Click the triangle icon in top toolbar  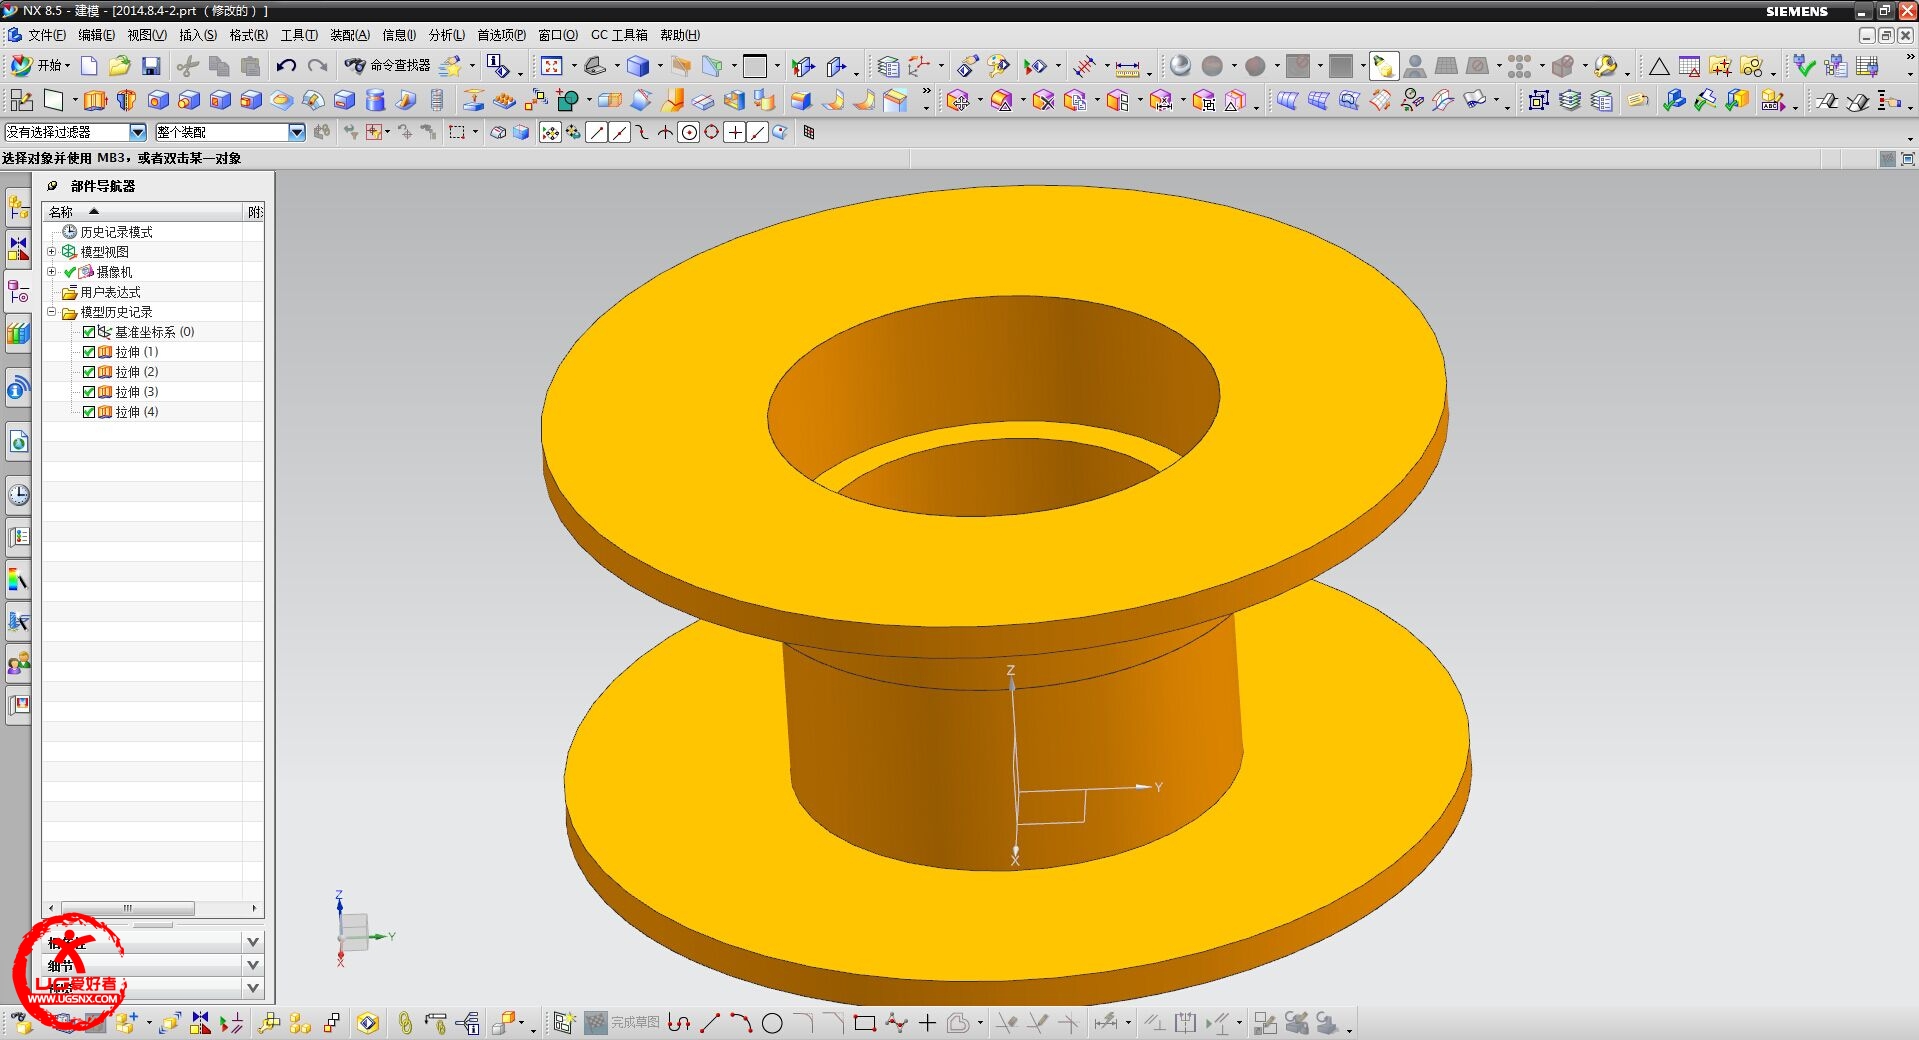coord(1659,67)
